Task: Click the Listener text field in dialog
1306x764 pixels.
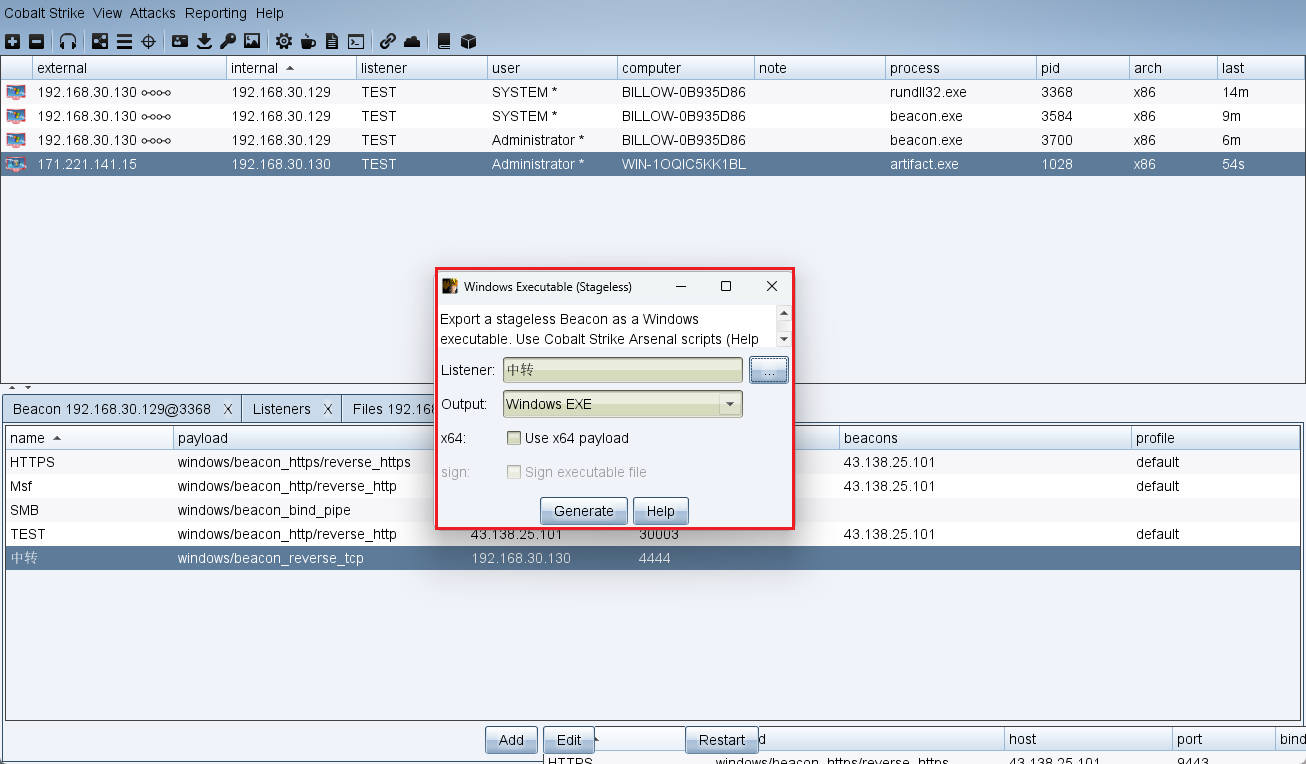Action: 623,370
